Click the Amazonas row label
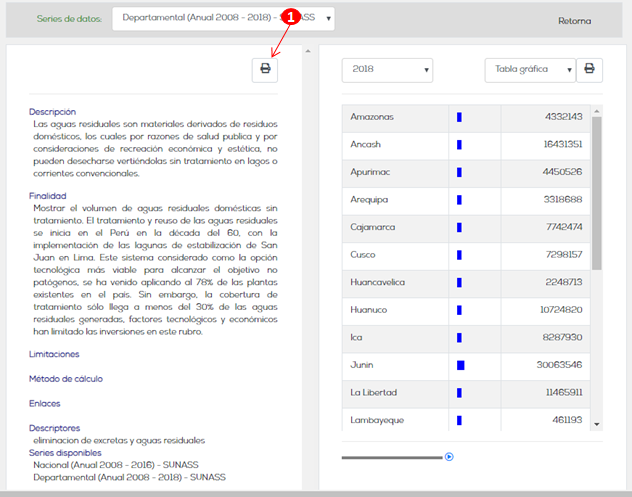Viewport: 632px width, 497px height. [372, 117]
